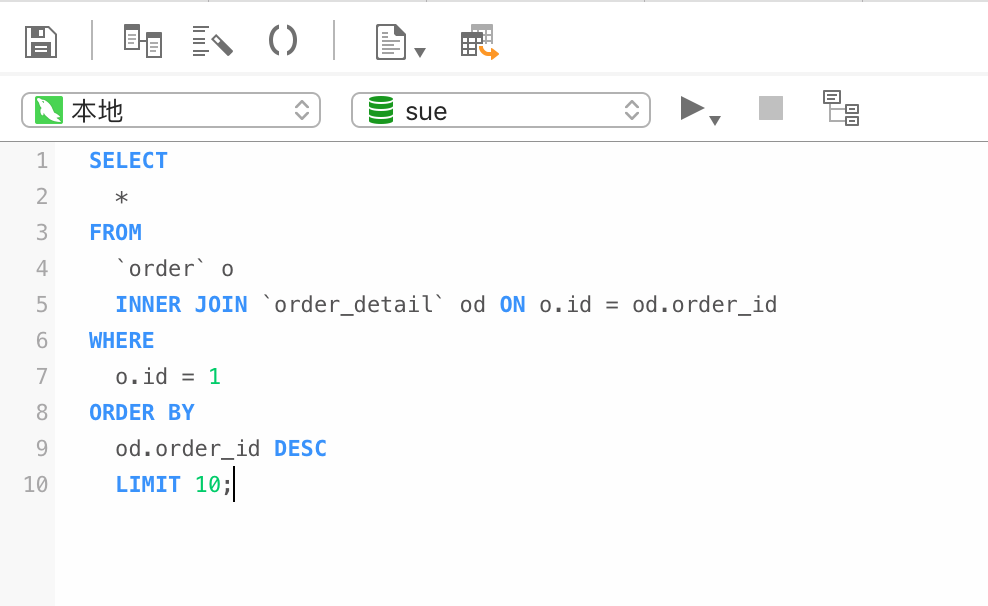This screenshot has height=606, width=988.
Task: Open the 本地 connection selector
Action: (x=170, y=111)
